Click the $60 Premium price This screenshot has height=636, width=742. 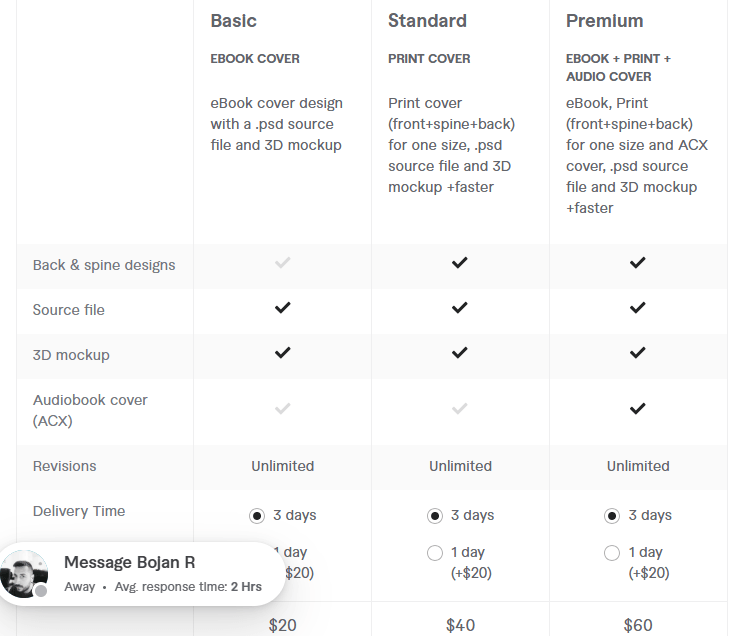pos(638,626)
